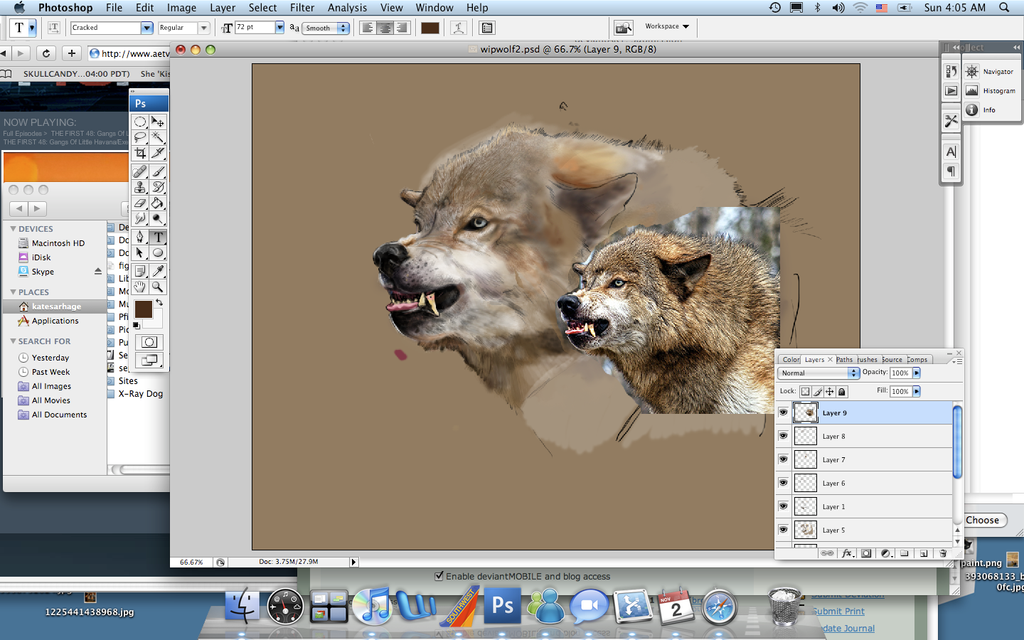Toggle Layer 6 visibility
Screen dimensions: 1024x640
[x=783, y=483]
